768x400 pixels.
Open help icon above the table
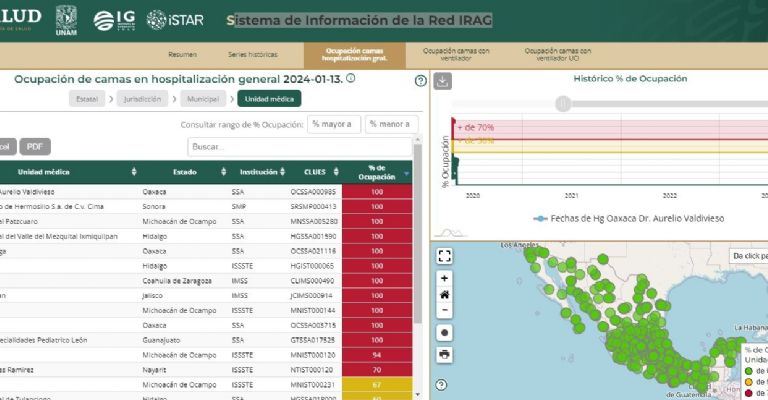(420, 81)
